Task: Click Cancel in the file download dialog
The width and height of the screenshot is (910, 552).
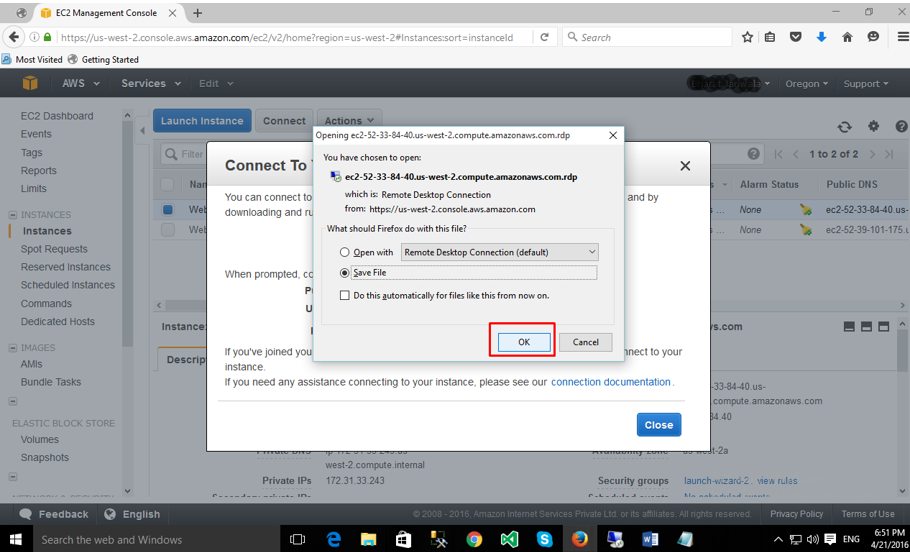Action: point(585,342)
